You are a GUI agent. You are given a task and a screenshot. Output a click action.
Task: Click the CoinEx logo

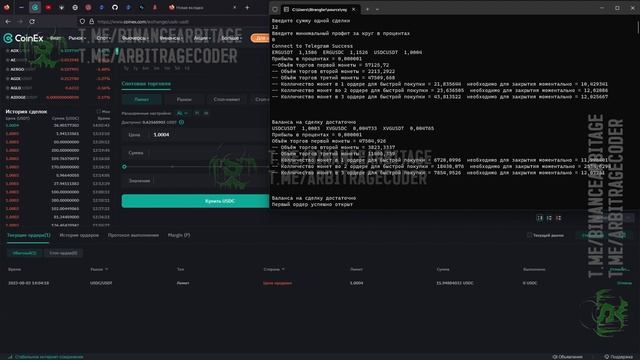(23, 38)
